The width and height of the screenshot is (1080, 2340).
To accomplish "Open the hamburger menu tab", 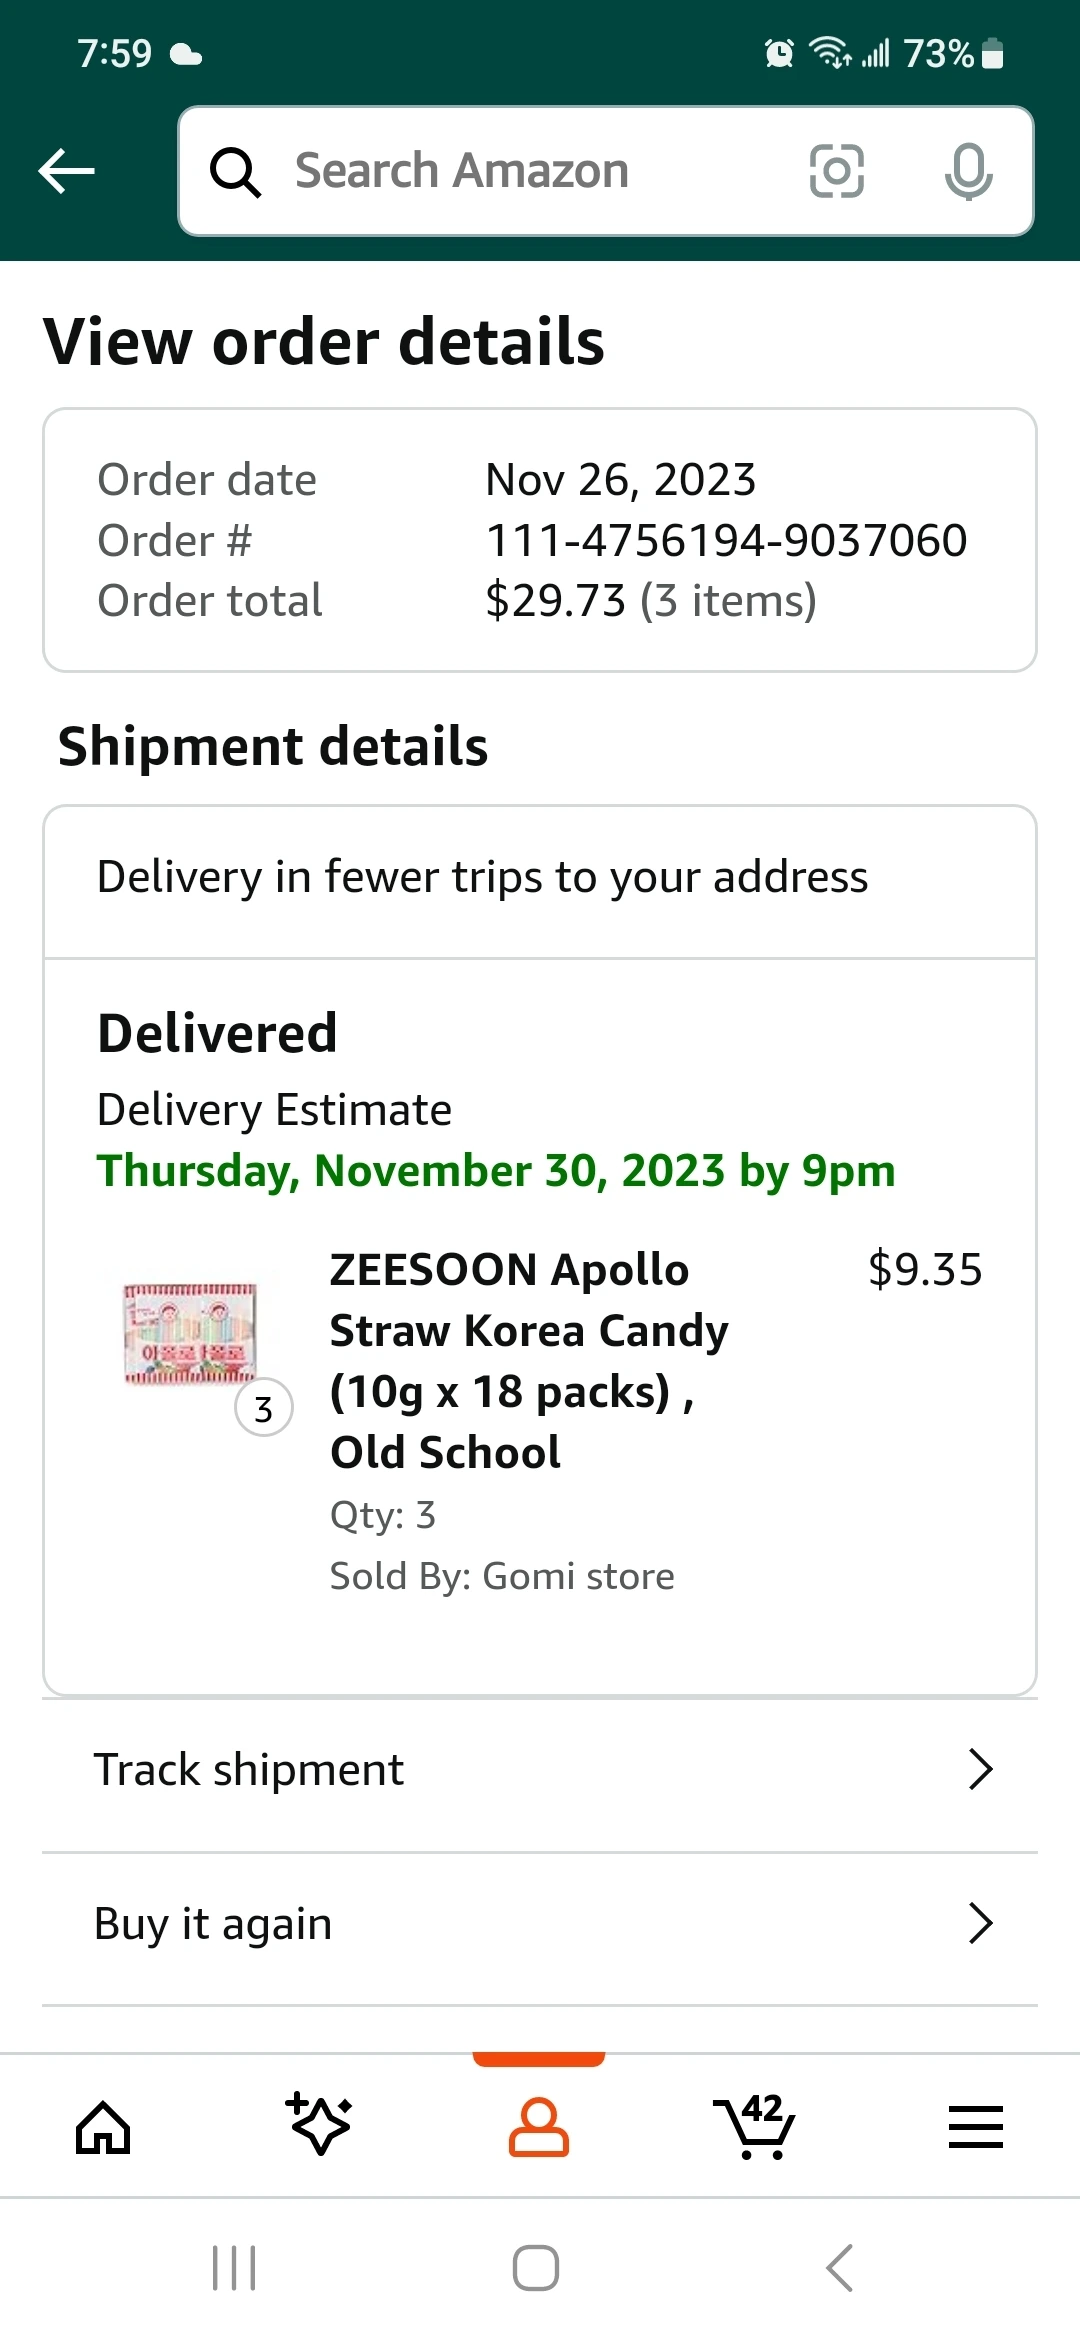I will pyautogui.click(x=975, y=2126).
